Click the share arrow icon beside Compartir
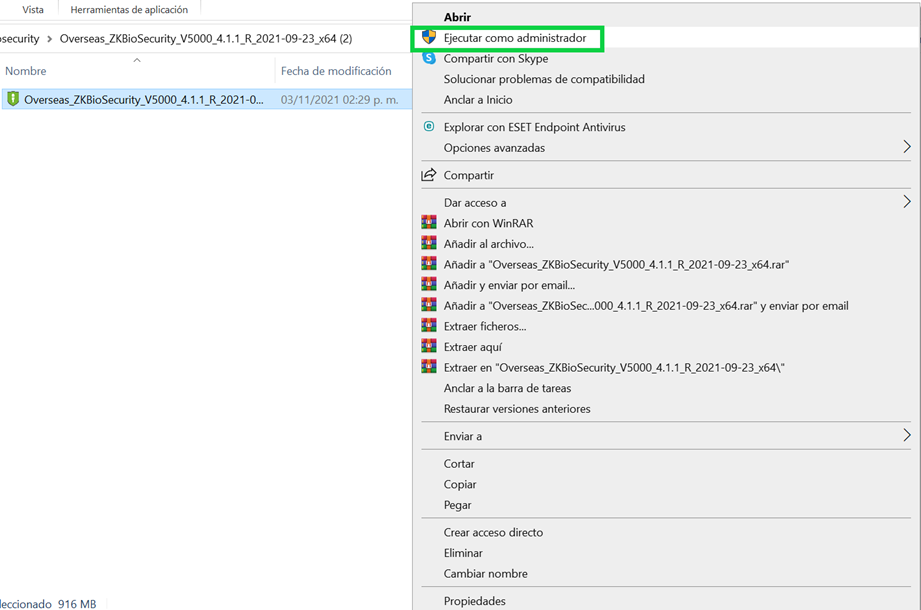 click(x=429, y=175)
